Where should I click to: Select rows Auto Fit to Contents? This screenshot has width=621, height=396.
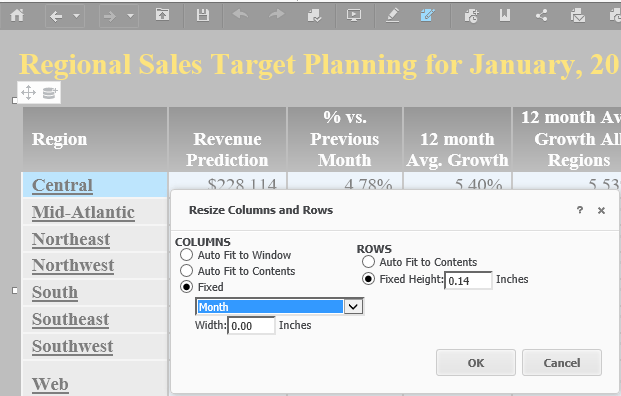pos(368,262)
